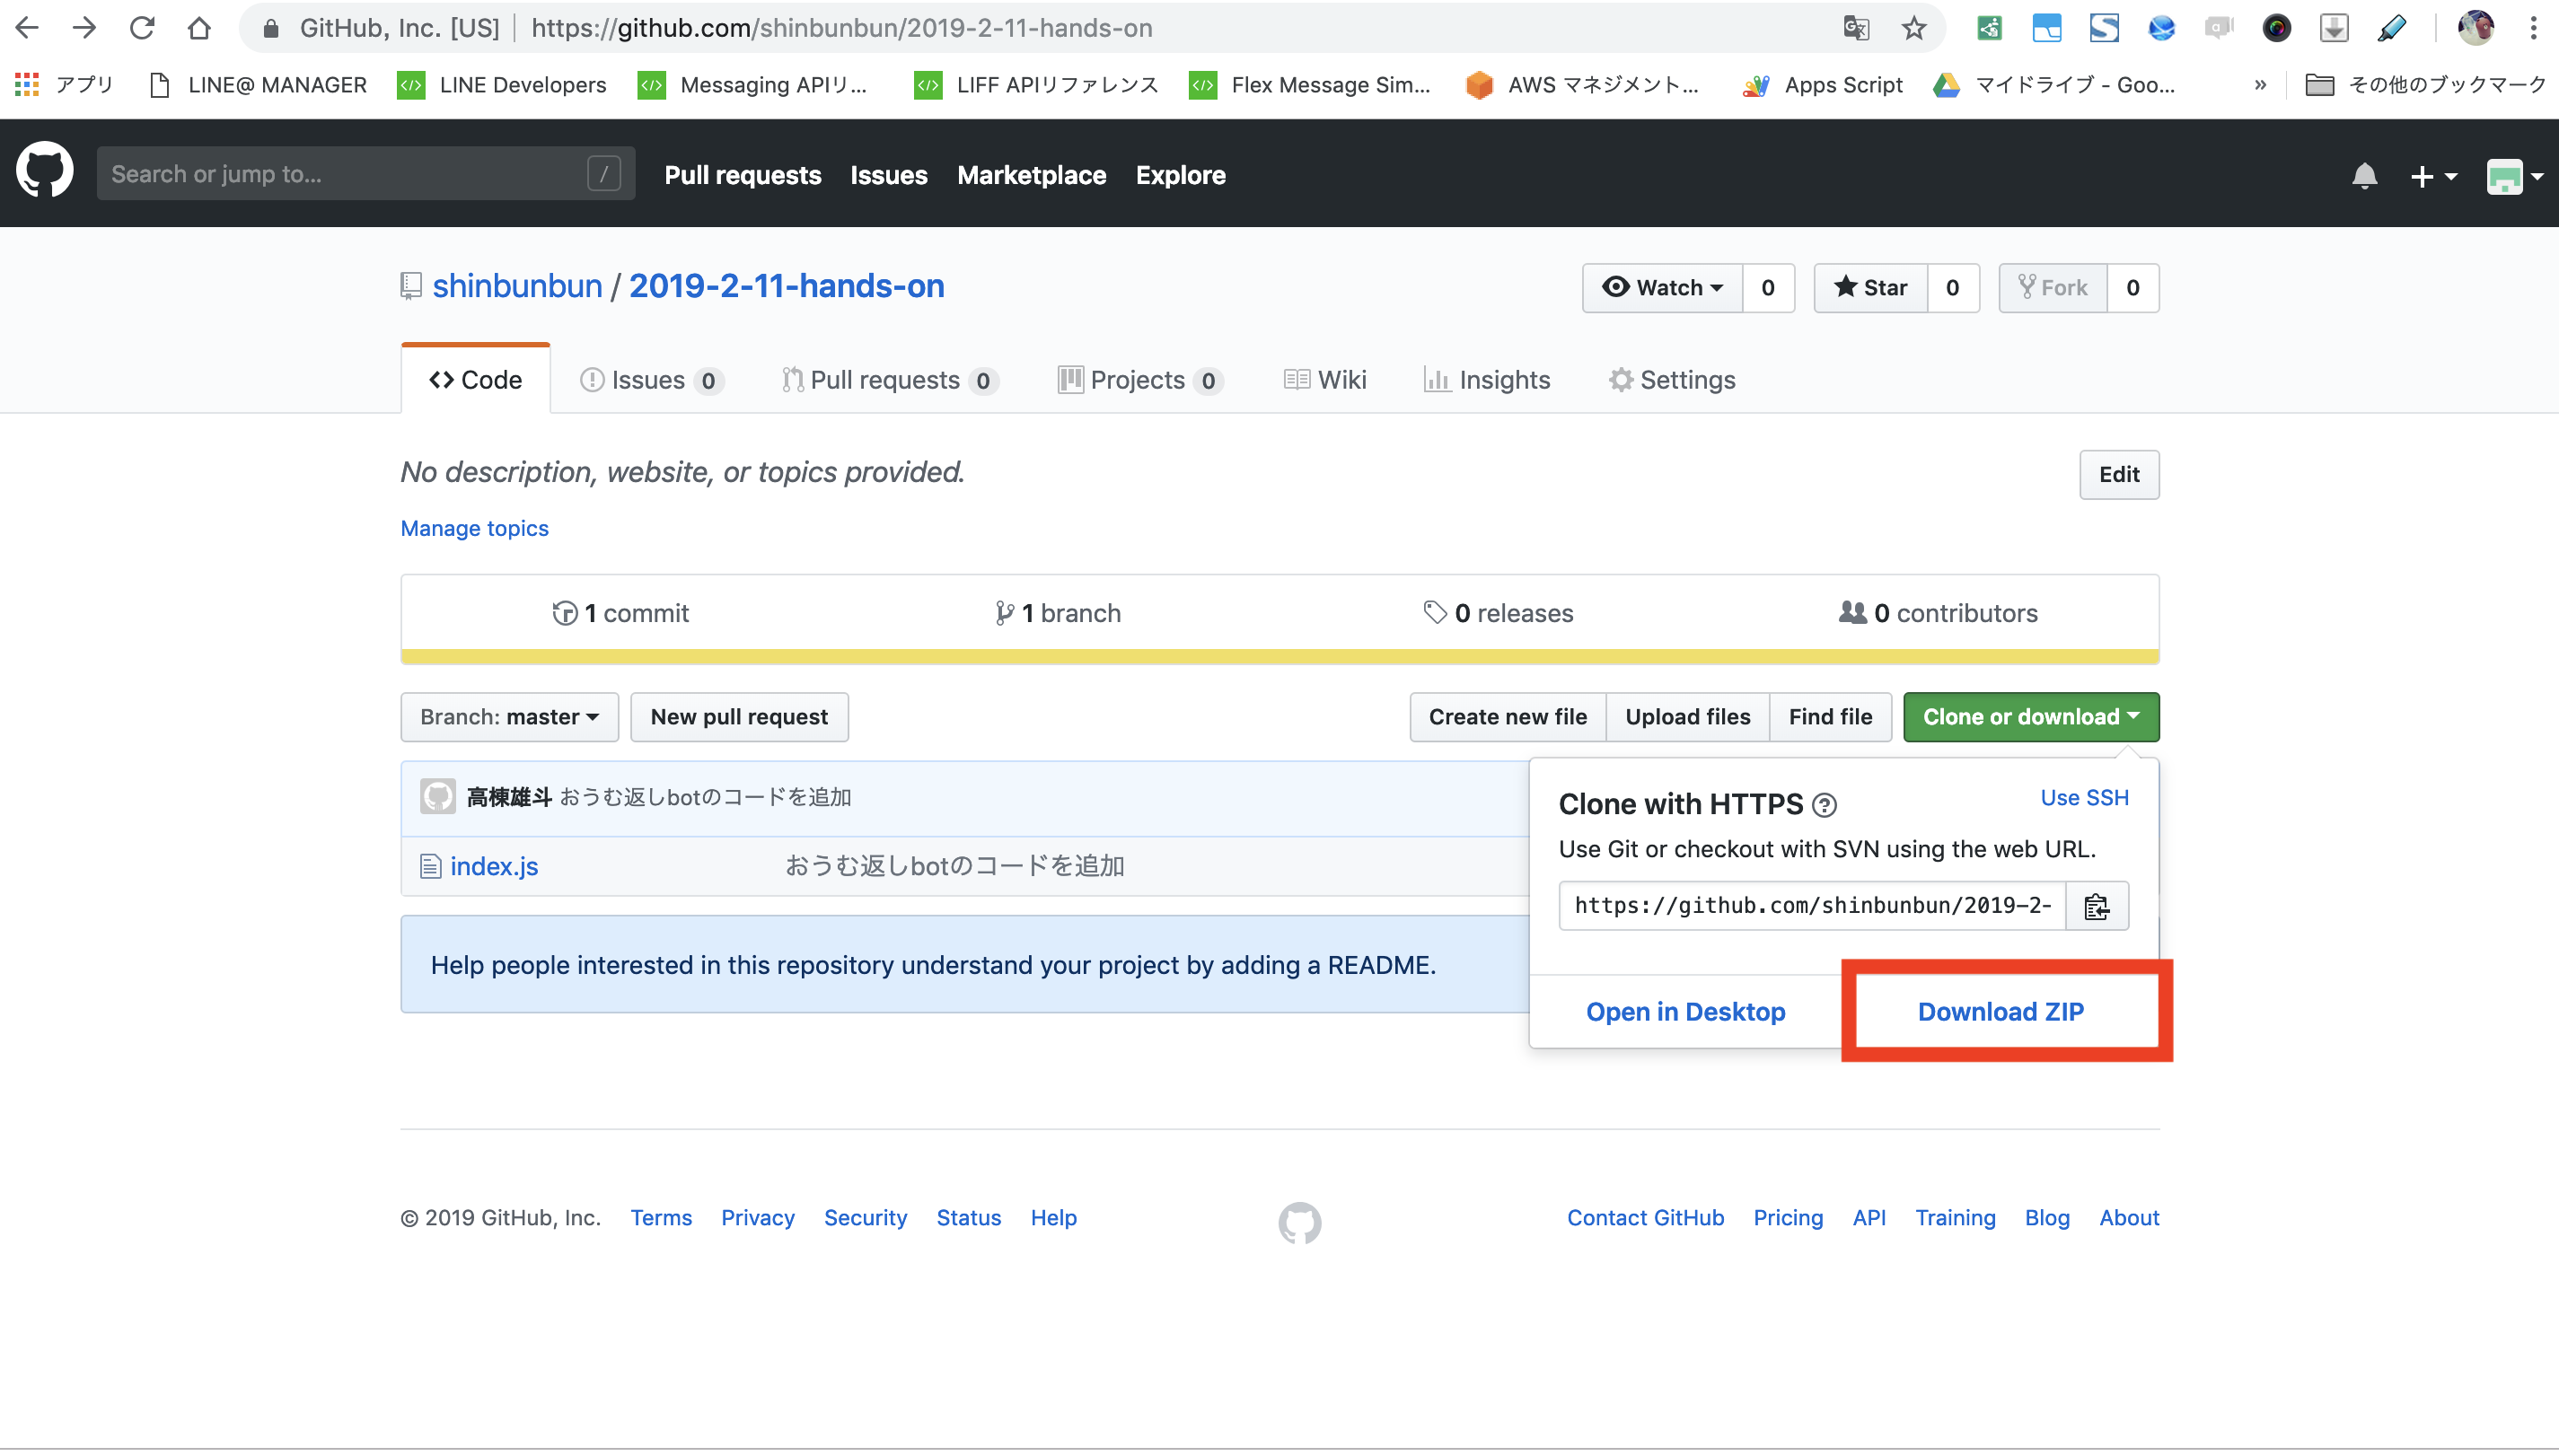The height and width of the screenshot is (1456, 2559).
Task: Select the clone URL text field
Action: pyautogui.click(x=1812, y=906)
